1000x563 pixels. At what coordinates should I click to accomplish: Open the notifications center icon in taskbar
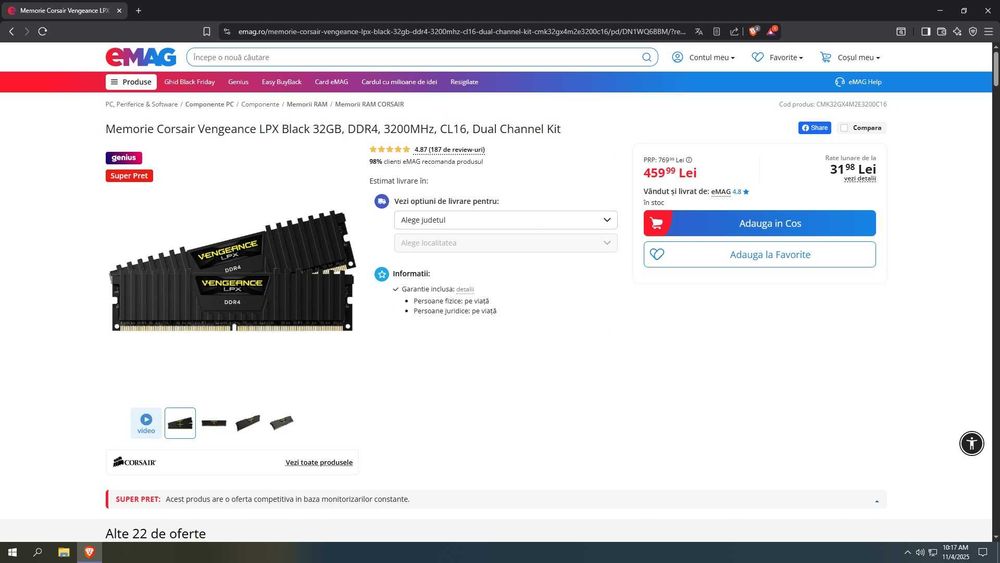pyautogui.click(x=983, y=552)
